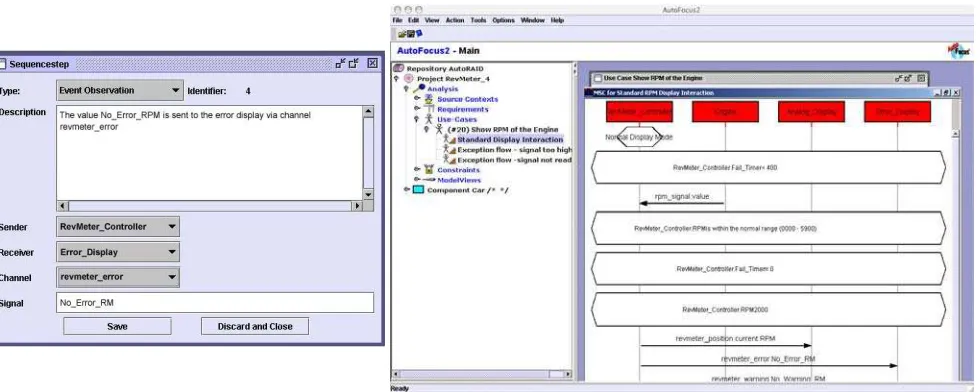Click the open-folder icon in AutoFocus2 toolbar
This screenshot has height=392, width=980.
[x=401, y=34]
